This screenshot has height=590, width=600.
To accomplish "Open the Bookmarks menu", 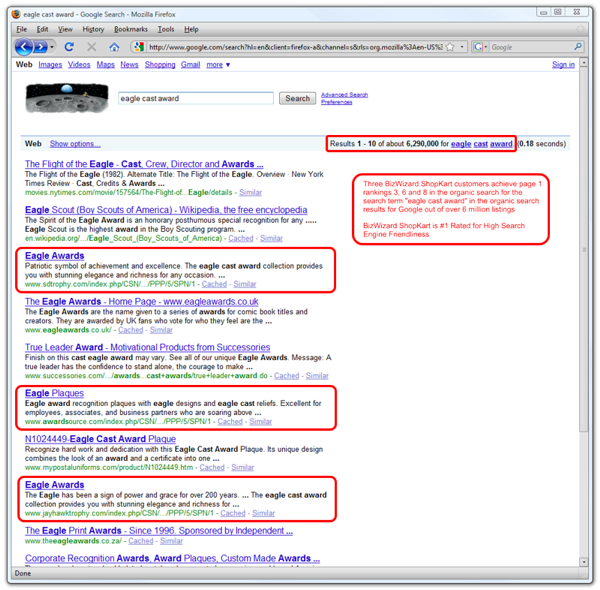I will 130,29.
